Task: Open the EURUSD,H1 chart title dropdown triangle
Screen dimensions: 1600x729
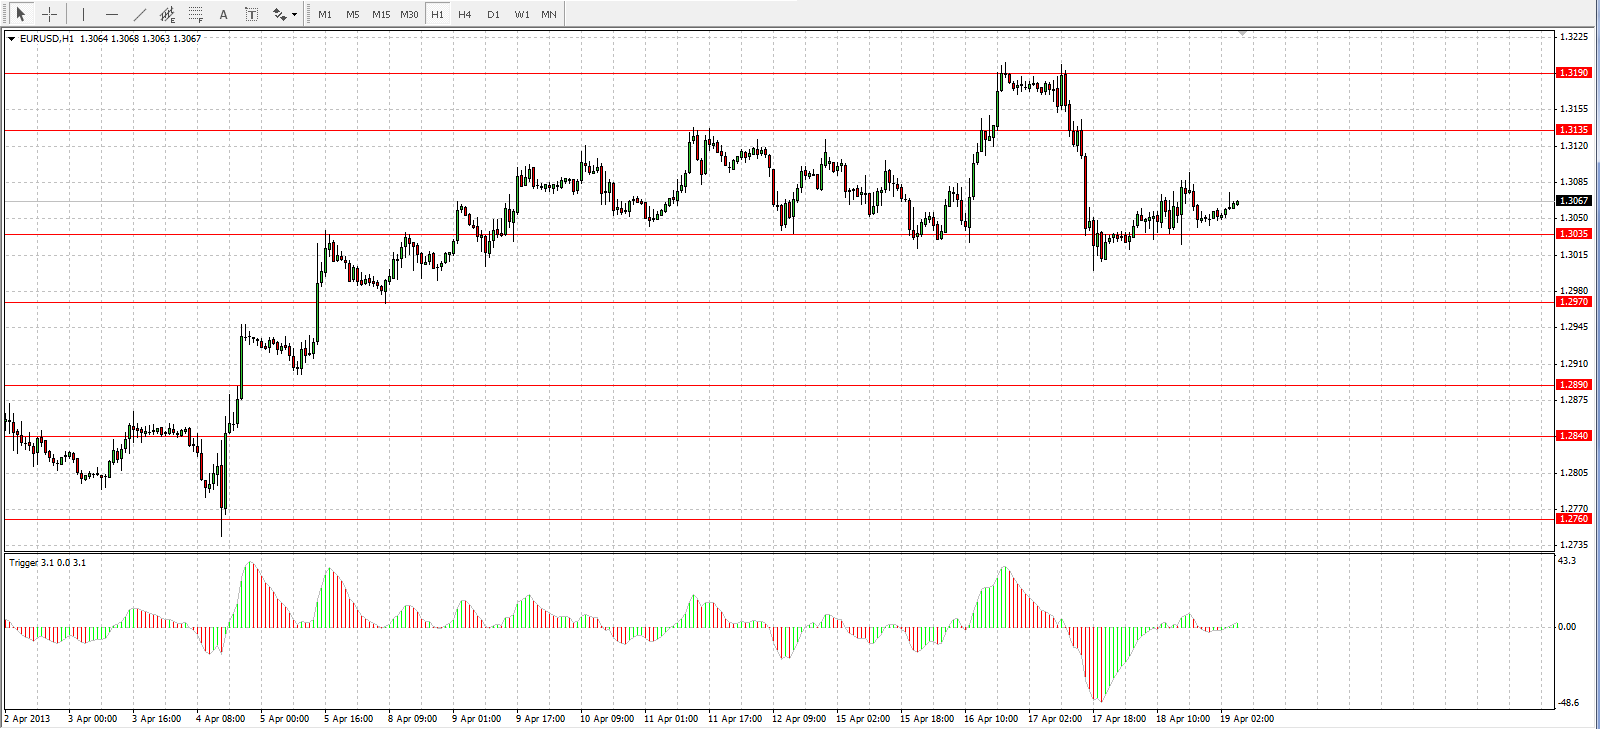Action: tap(12, 39)
